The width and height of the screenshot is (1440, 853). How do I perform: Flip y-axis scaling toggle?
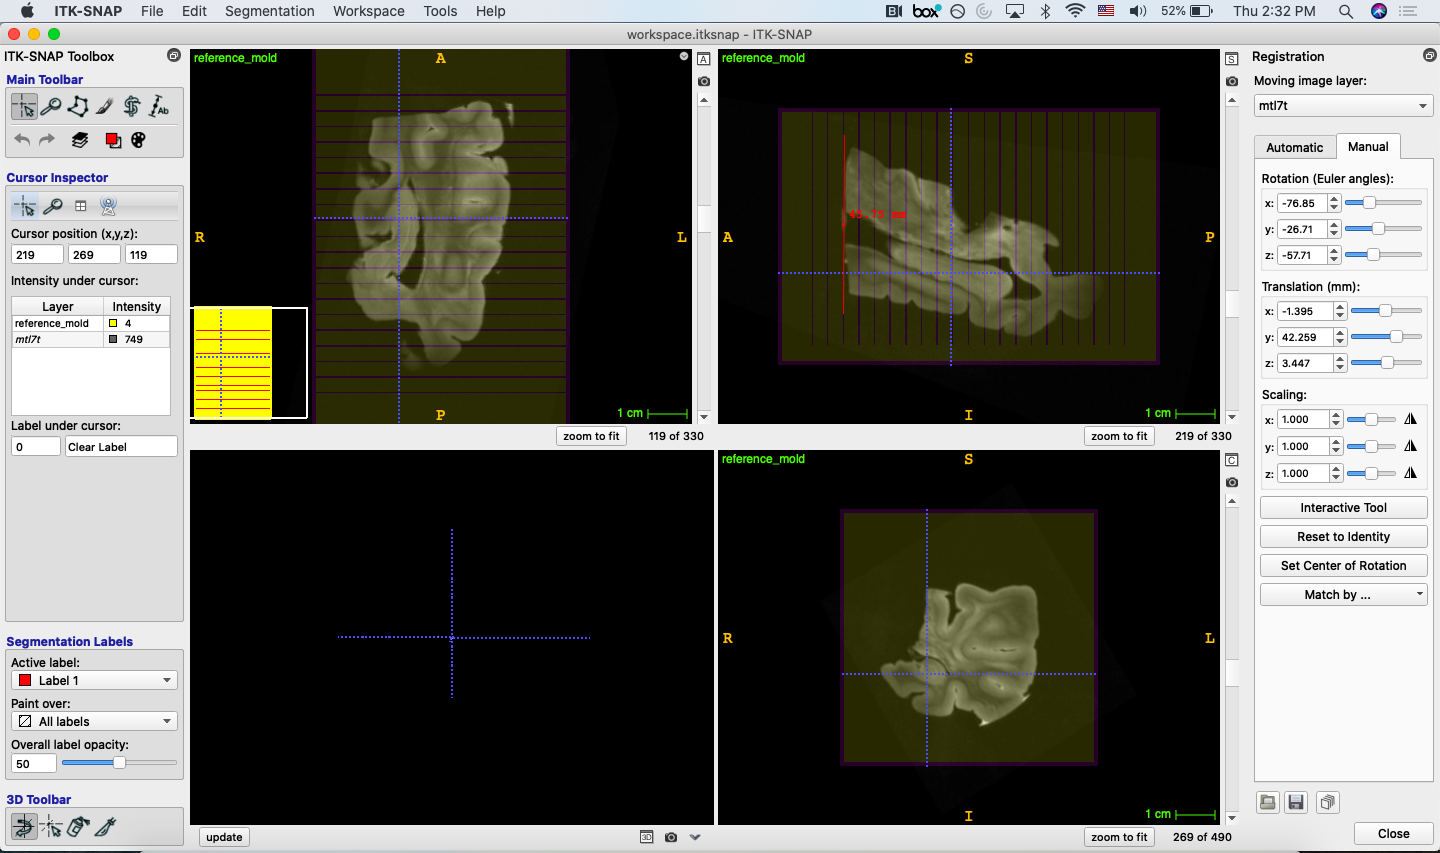tap(1410, 447)
